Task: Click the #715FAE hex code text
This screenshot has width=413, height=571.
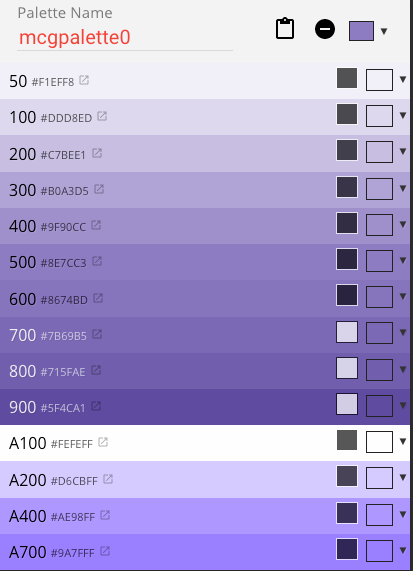Action: tap(63, 372)
